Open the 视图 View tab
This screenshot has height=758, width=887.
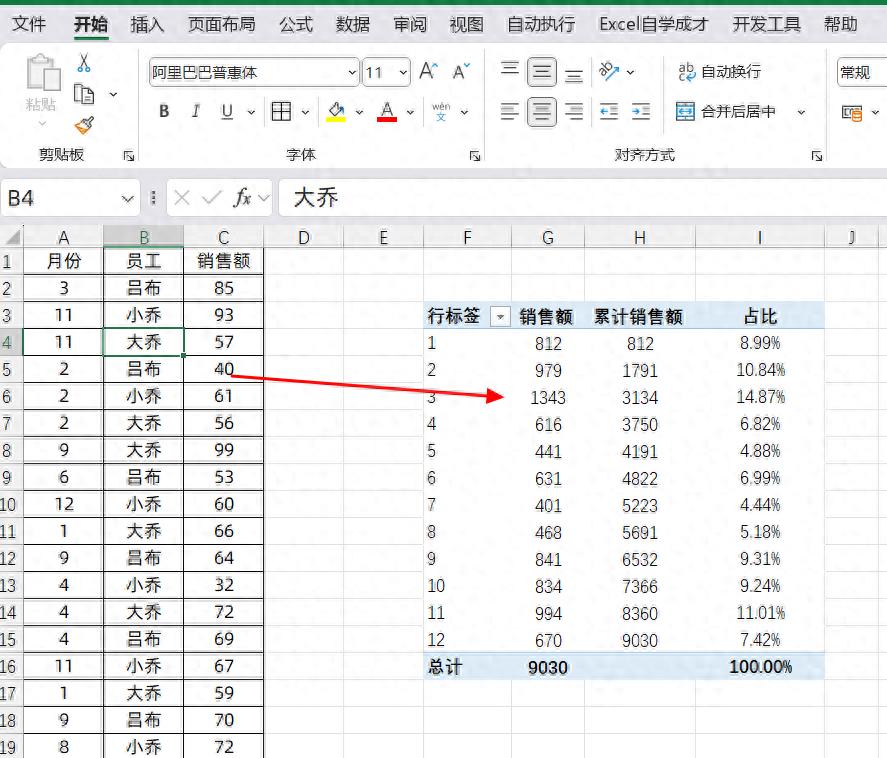(467, 24)
